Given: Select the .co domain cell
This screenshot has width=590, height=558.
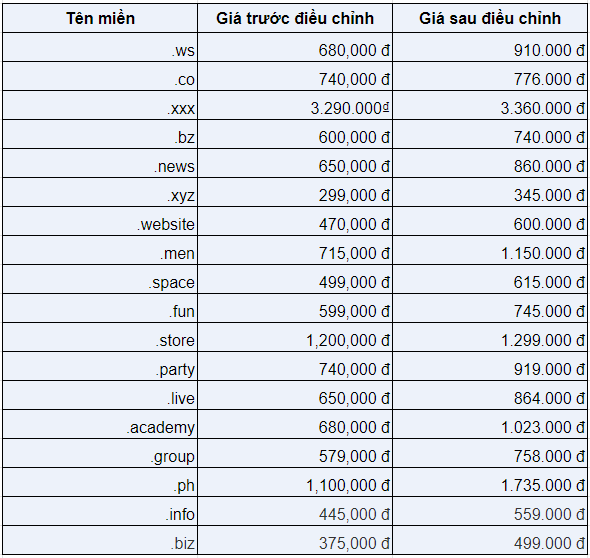Looking at the screenshot, I should coord(100,76).
